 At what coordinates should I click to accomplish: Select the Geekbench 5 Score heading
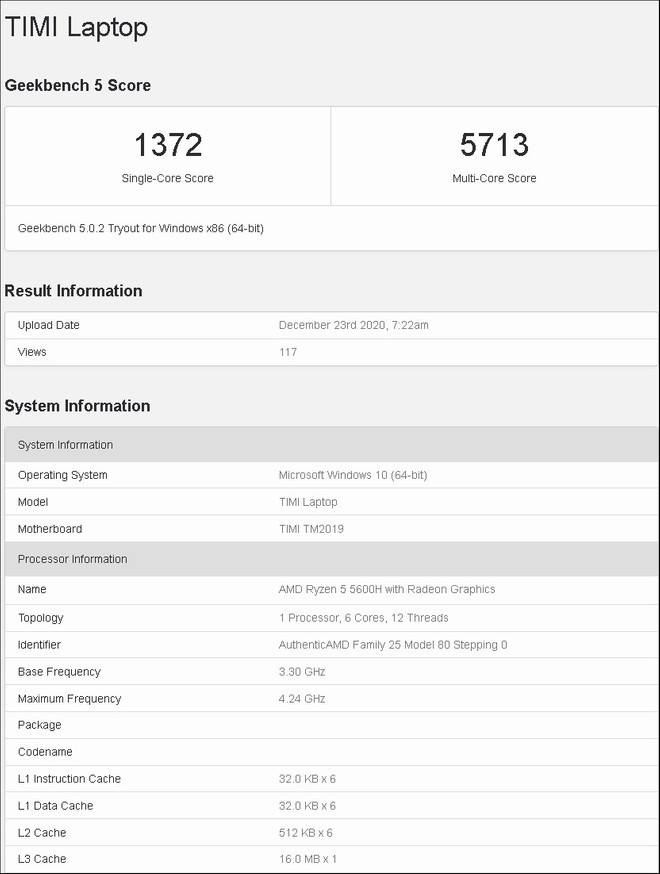[77, 85]
